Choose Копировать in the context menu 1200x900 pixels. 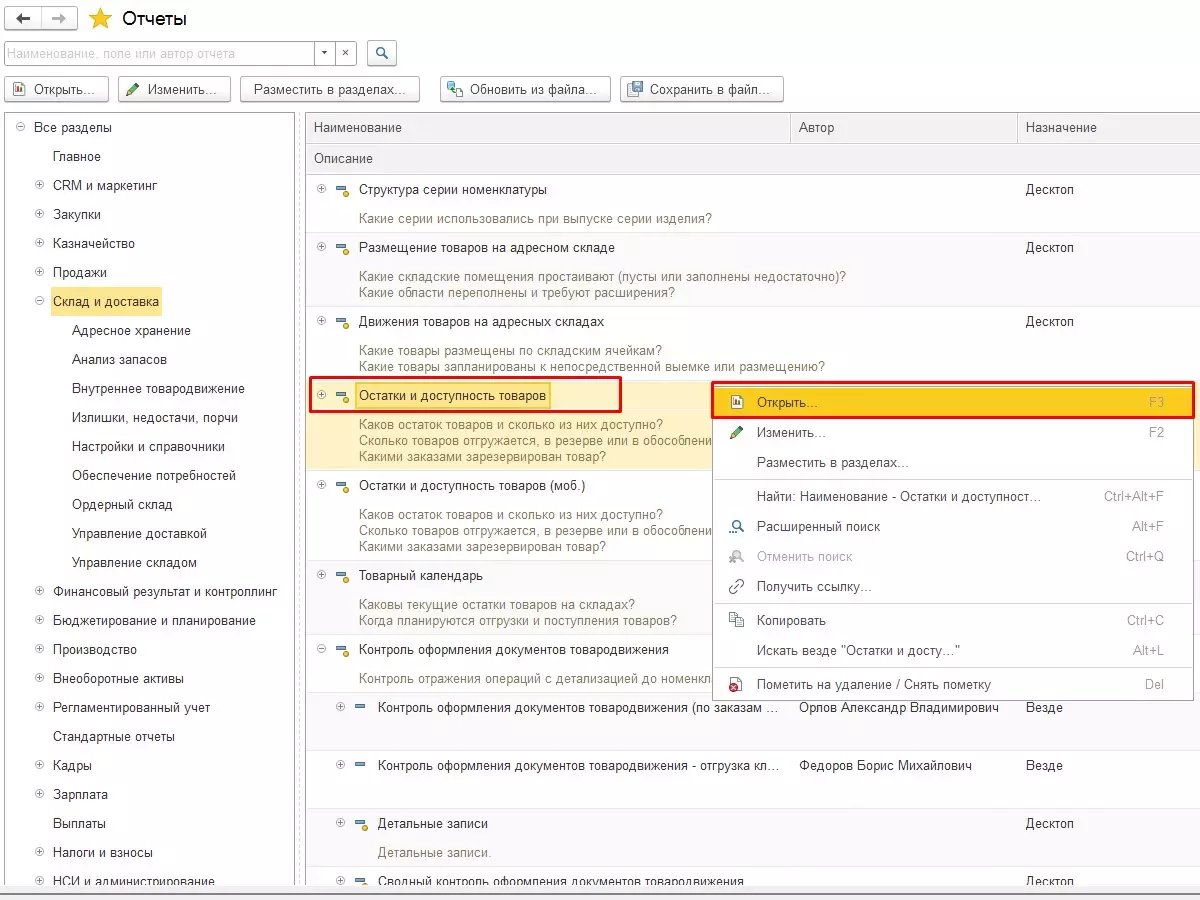click(x=952, y=620)
